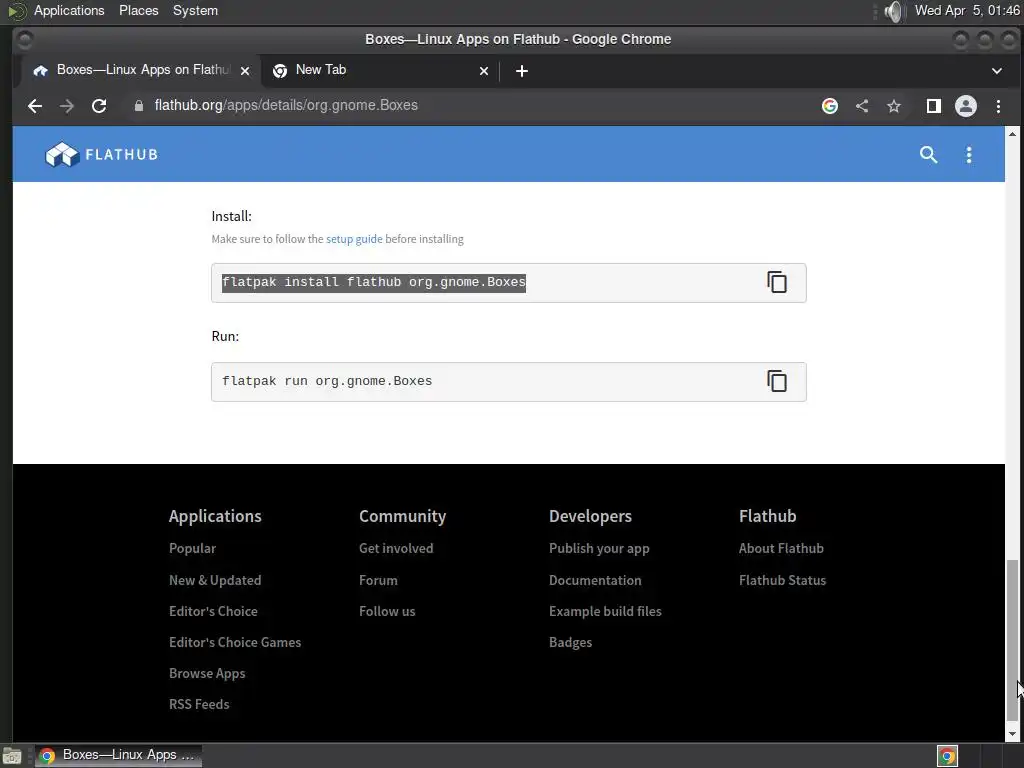
Task: Open Editor's Choice link
Action: 213,611
